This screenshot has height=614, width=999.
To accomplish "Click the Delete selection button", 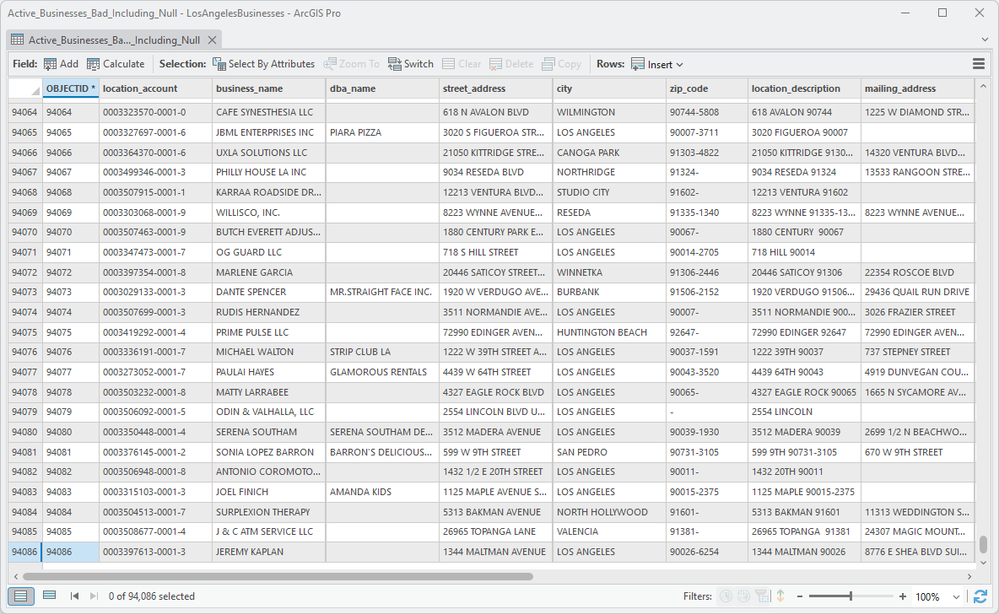I will click(x=511, y=64).
